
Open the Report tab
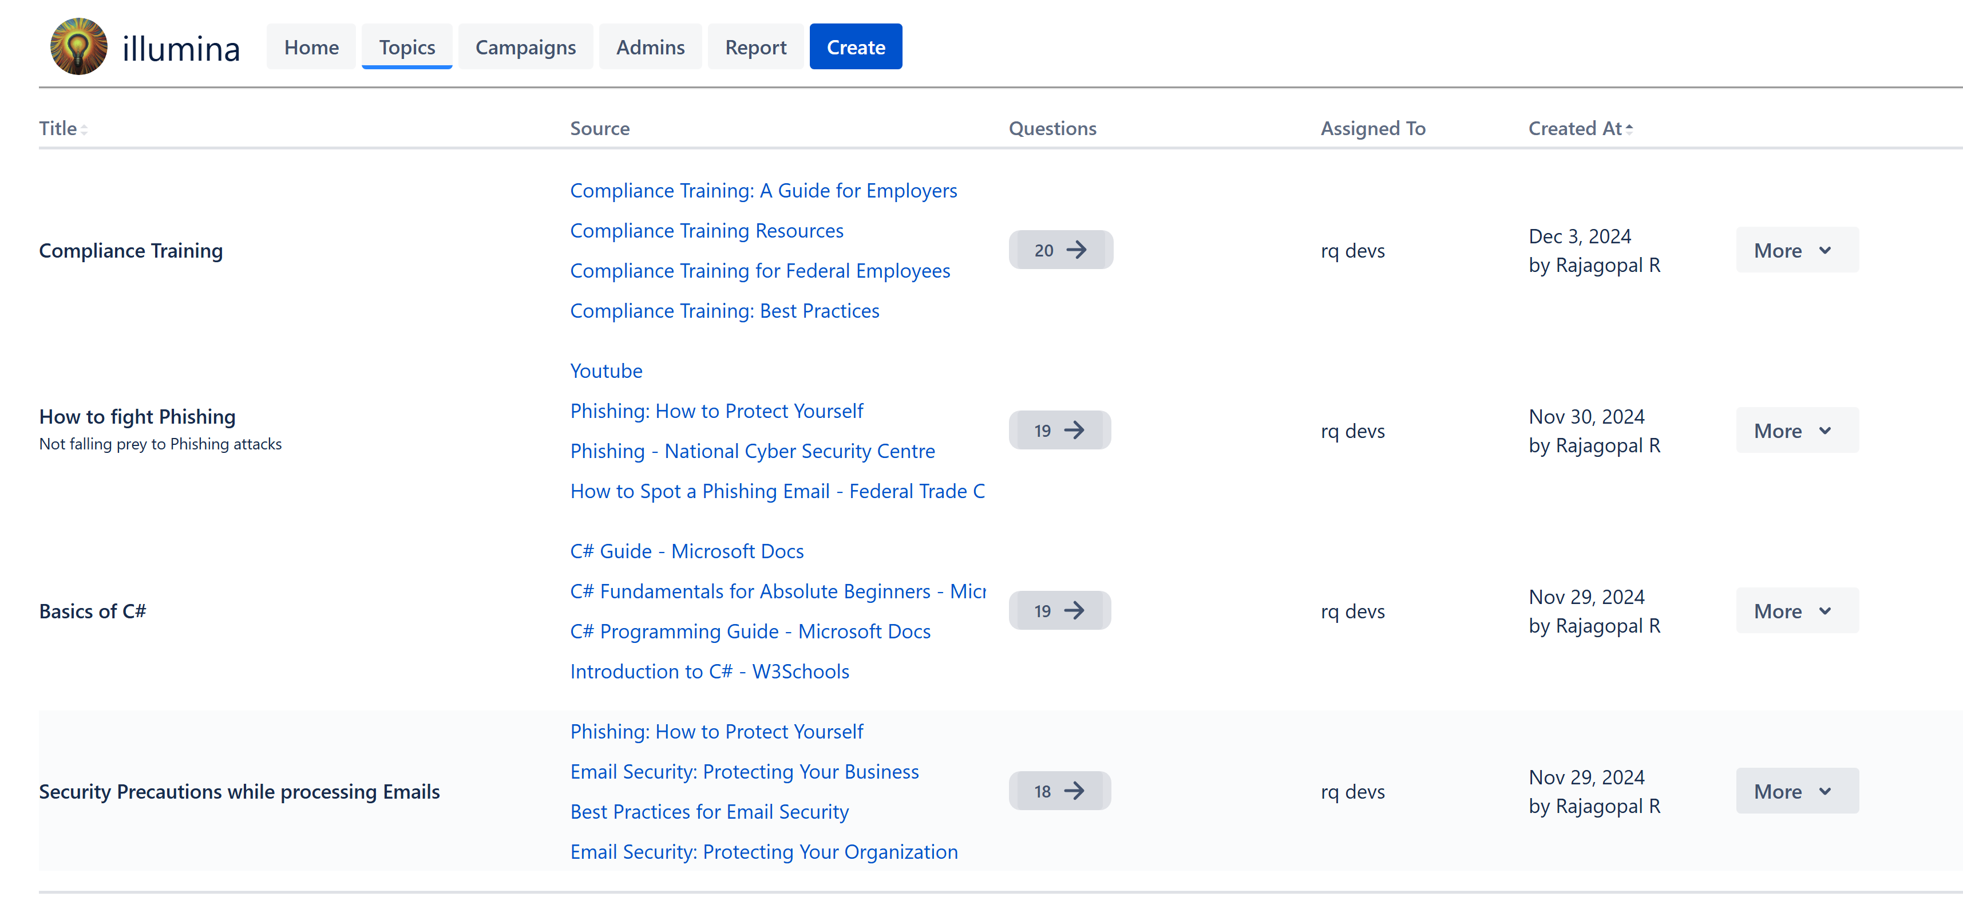[755, 47]
